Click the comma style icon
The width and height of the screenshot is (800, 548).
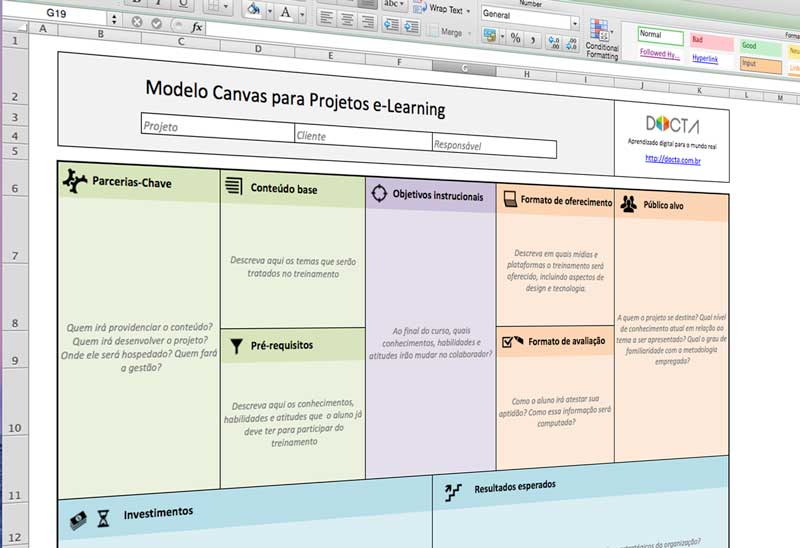coord(535,40)
